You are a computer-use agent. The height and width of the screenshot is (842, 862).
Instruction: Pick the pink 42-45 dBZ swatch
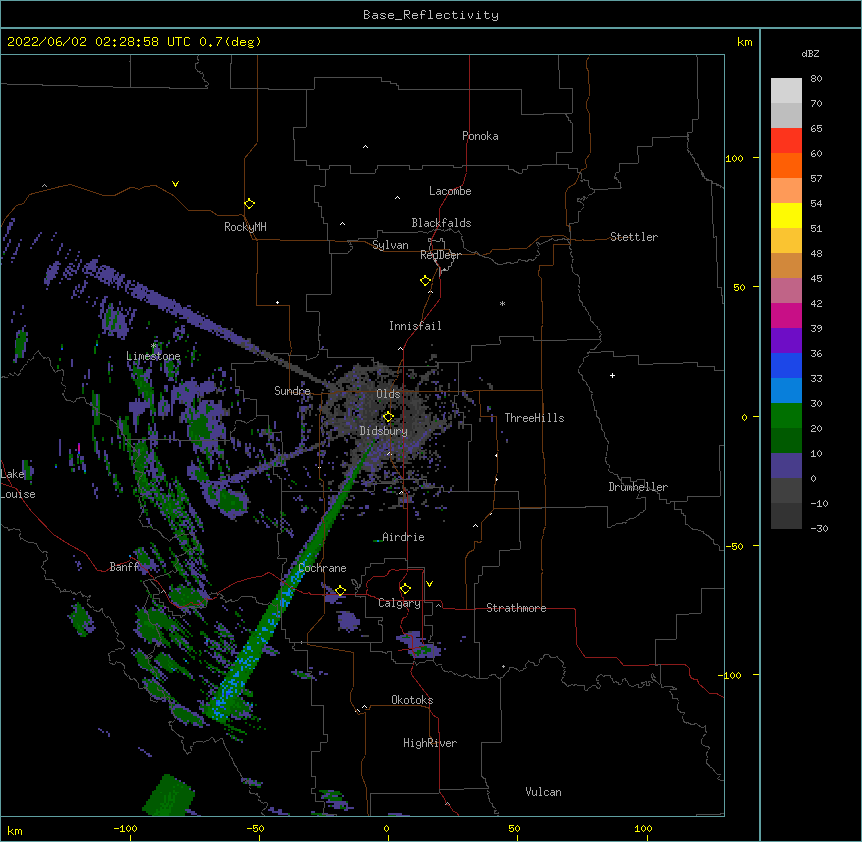[786, 291]
